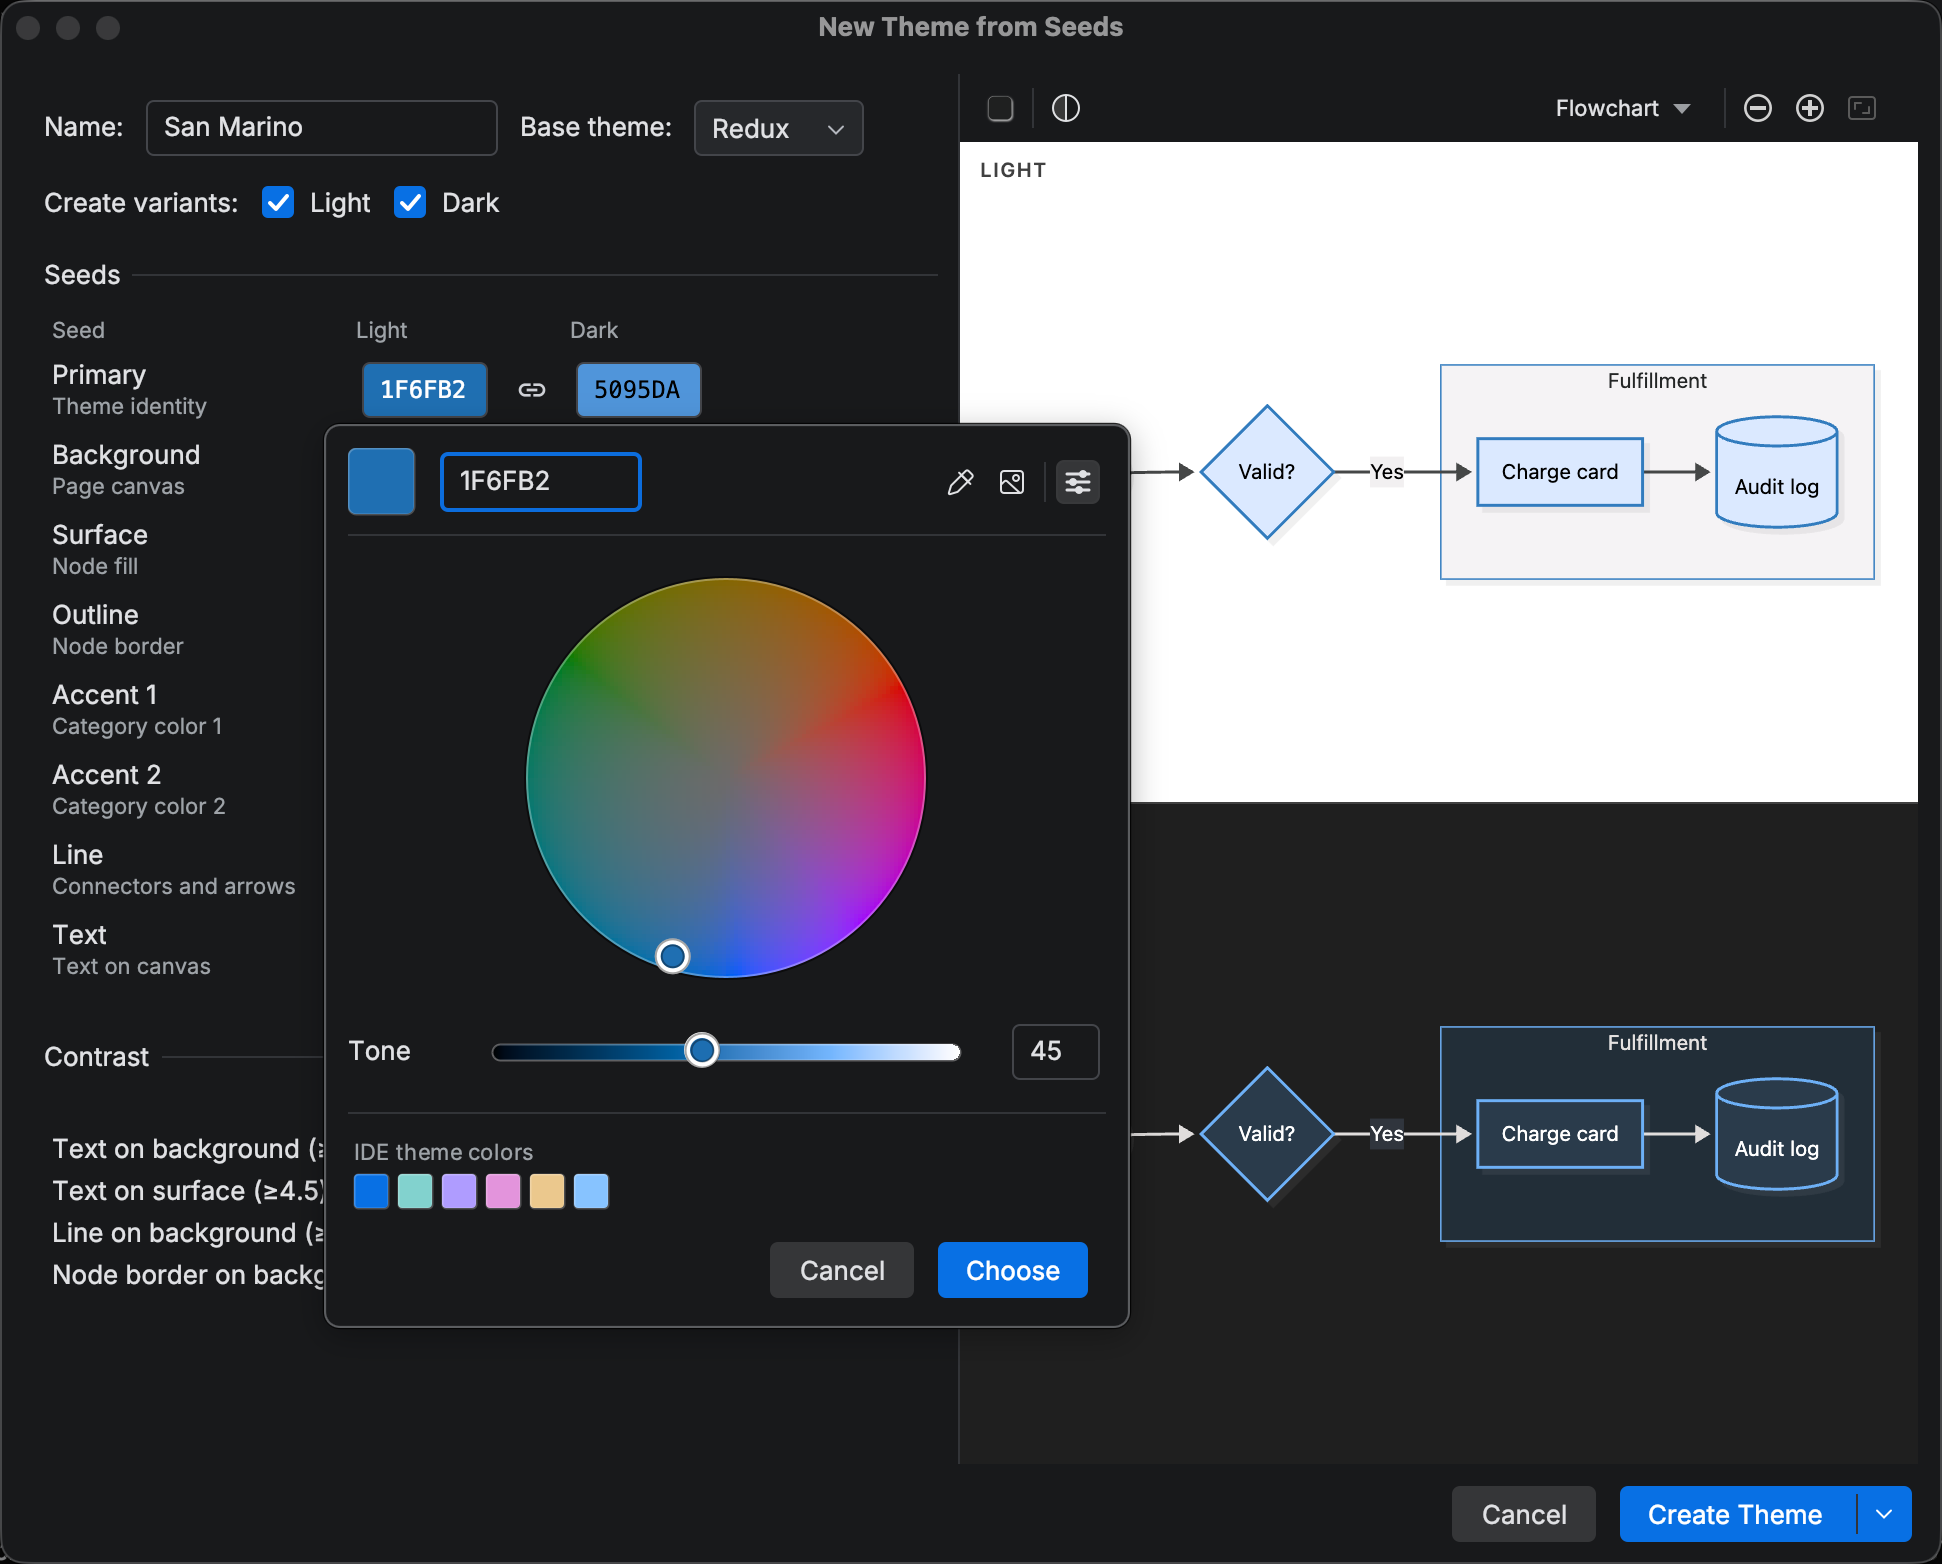Select the bright blue IDE theme color
The image size is (1942, 1564).
pyautogui.click(x=371, y=1191)
